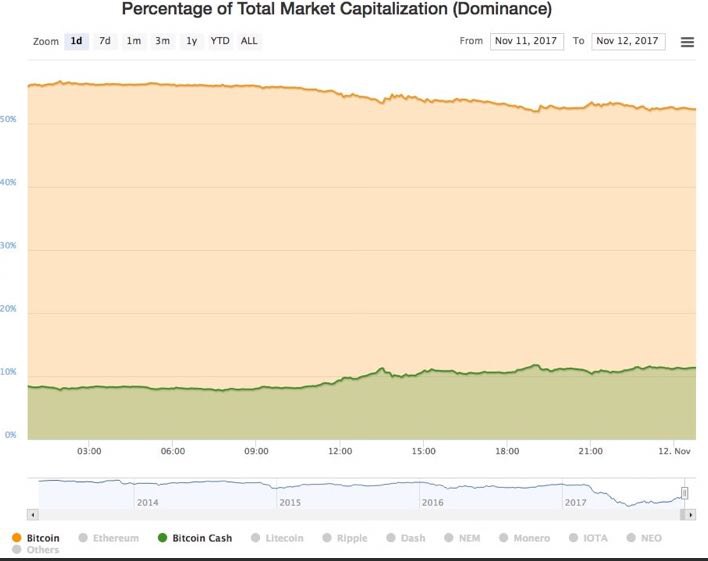Viewport: 708px width, 561px height.
Task: Click the chart title text
Action: click(x=337, y=9)
